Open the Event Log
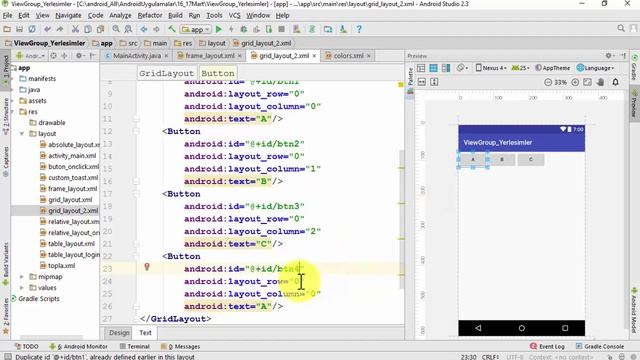This screenshot has height=360, width=640. click(547, 347)
